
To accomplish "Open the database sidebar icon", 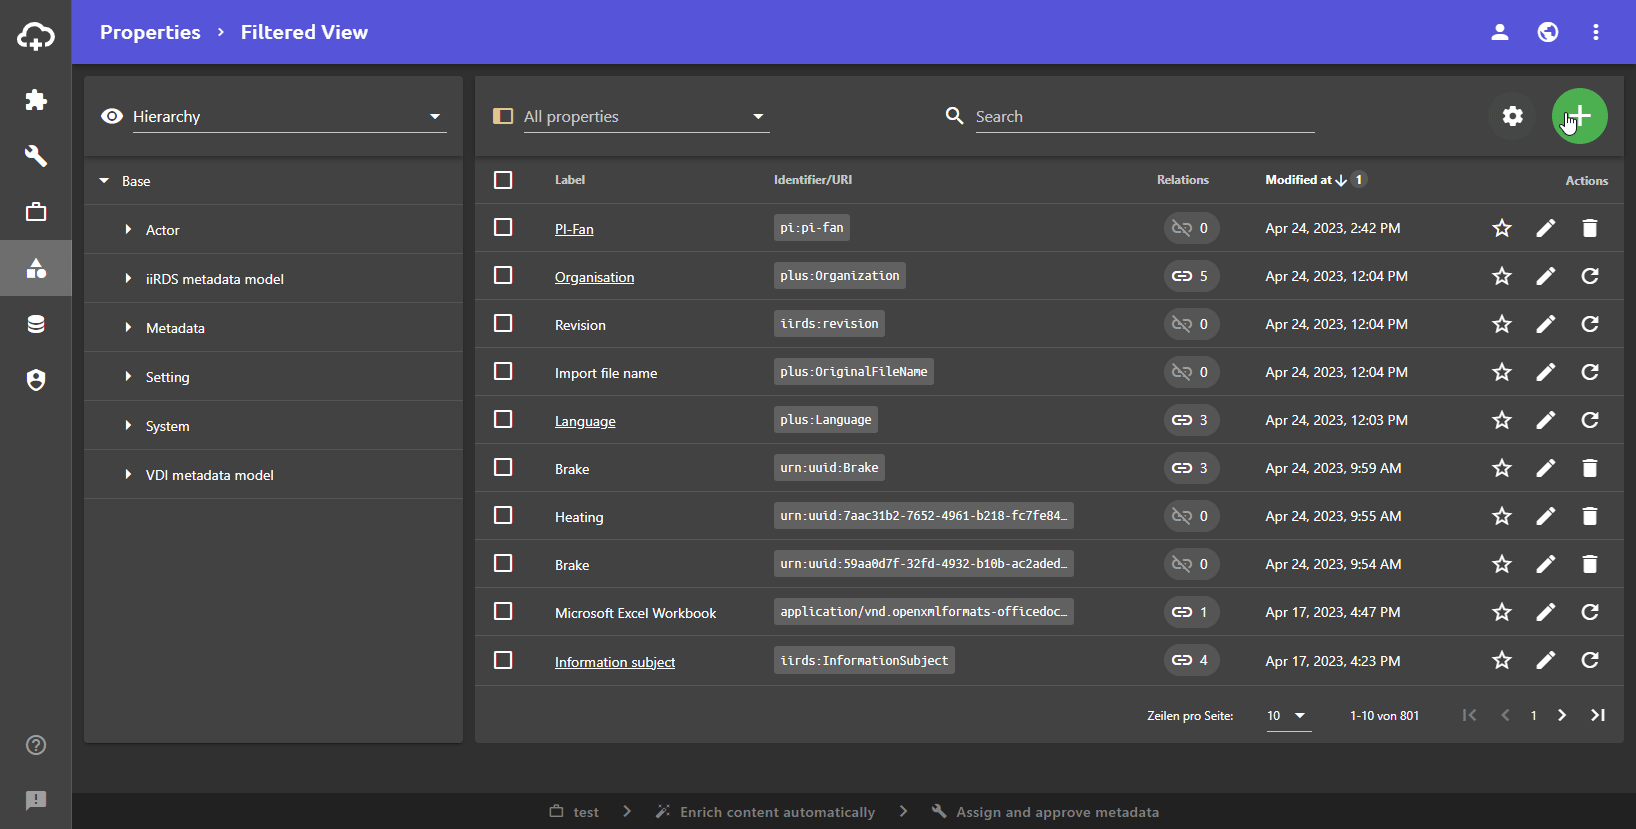I will coord(36,324).
